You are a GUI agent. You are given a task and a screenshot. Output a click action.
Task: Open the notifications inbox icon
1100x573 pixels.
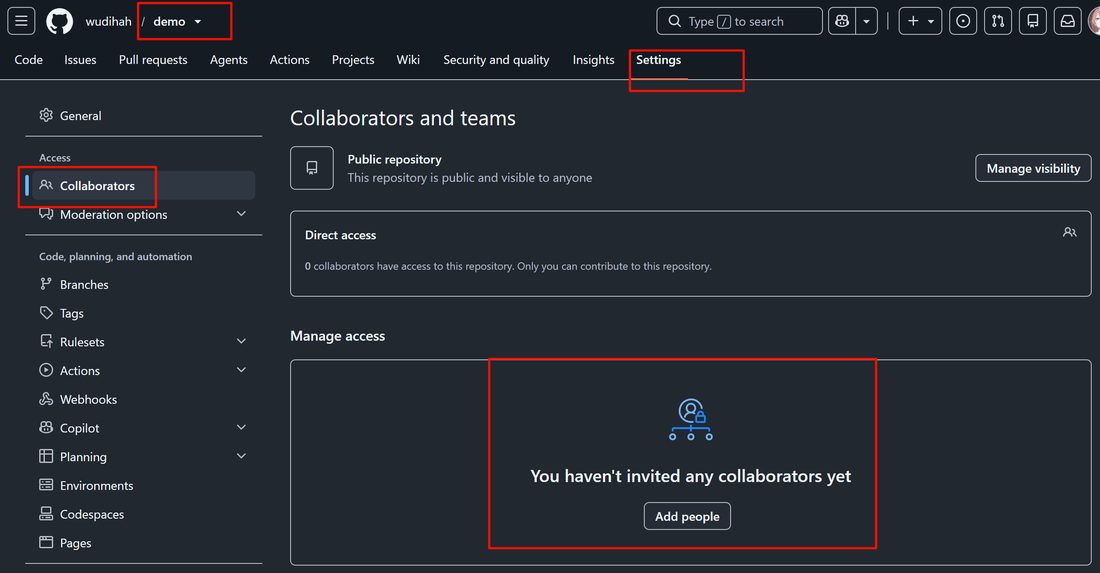point(1067,21)
